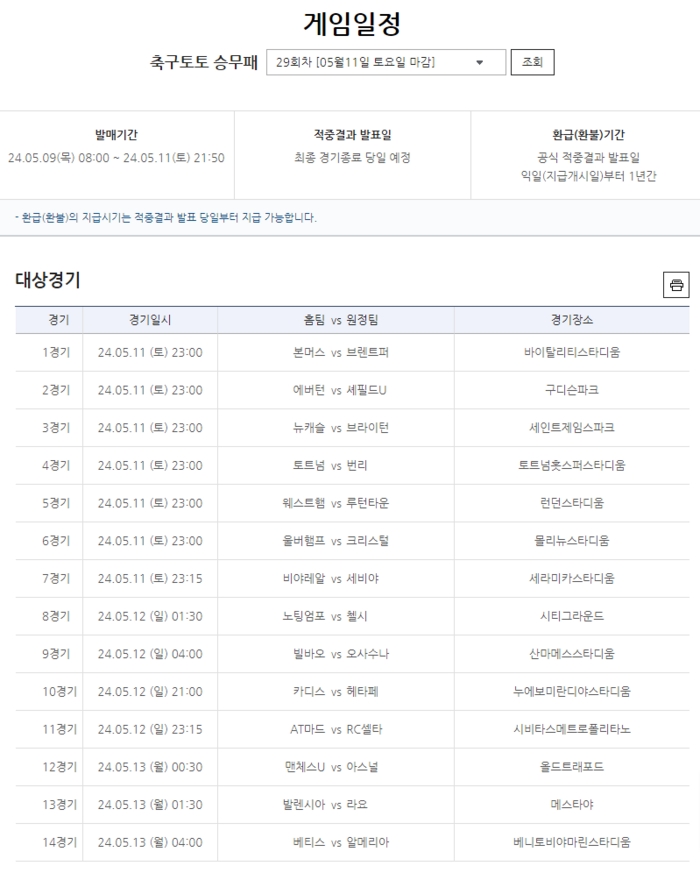The height and width of the screenshot is (873, 700).
Task: Click the 런던스타디움 venue cell
Action: [x=571, y=503]
